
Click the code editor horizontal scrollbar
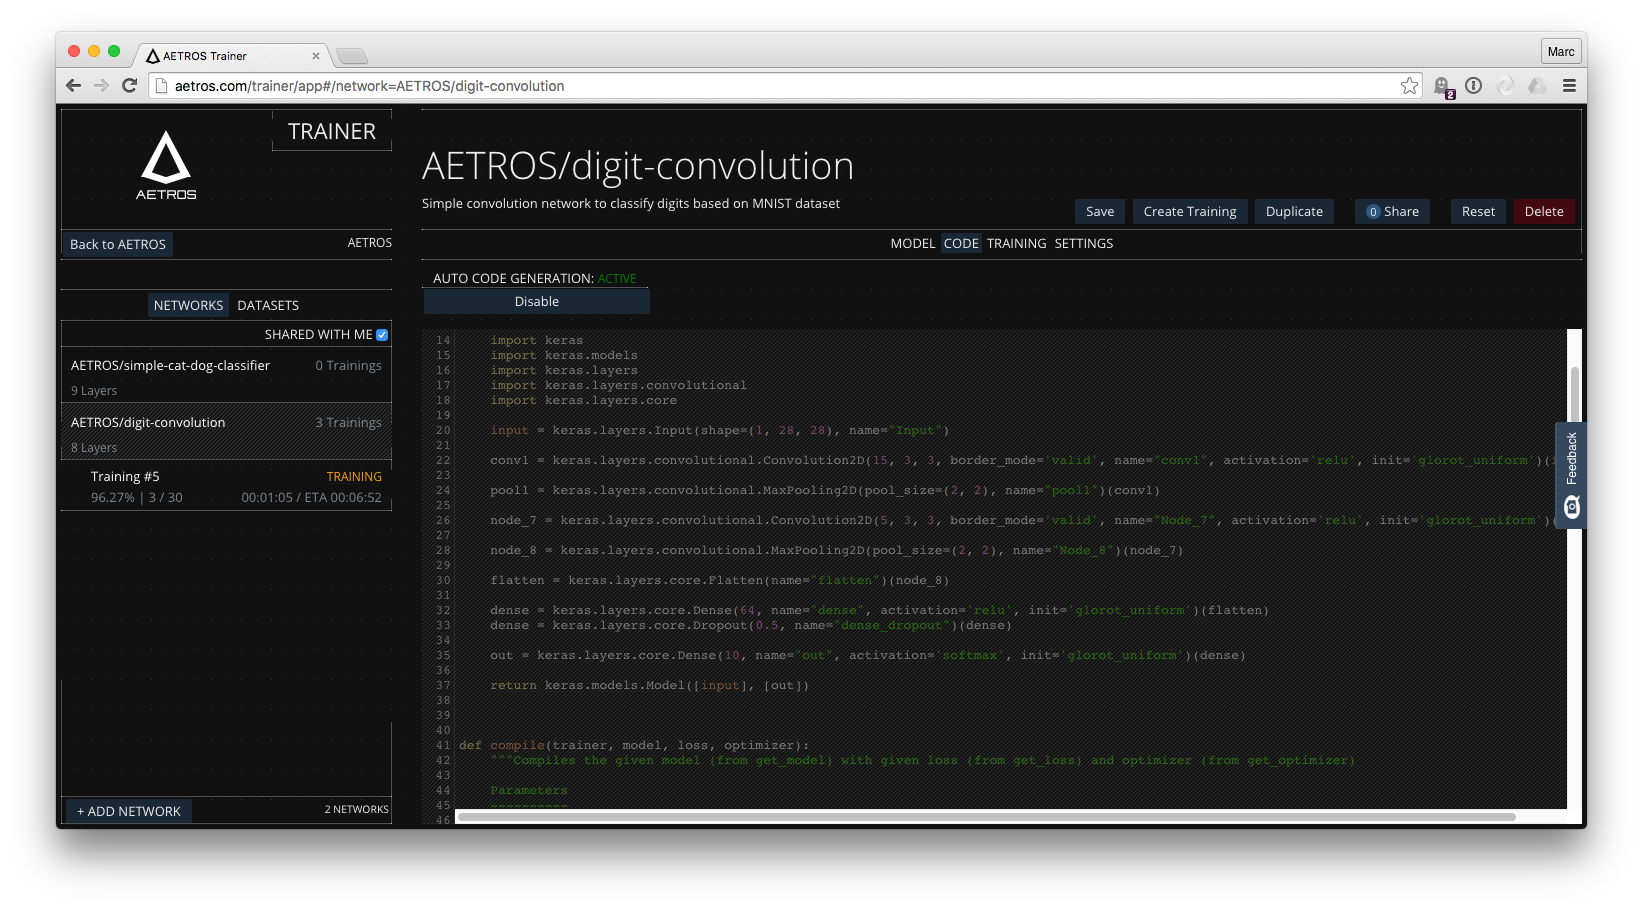click(x=986, y=817)
